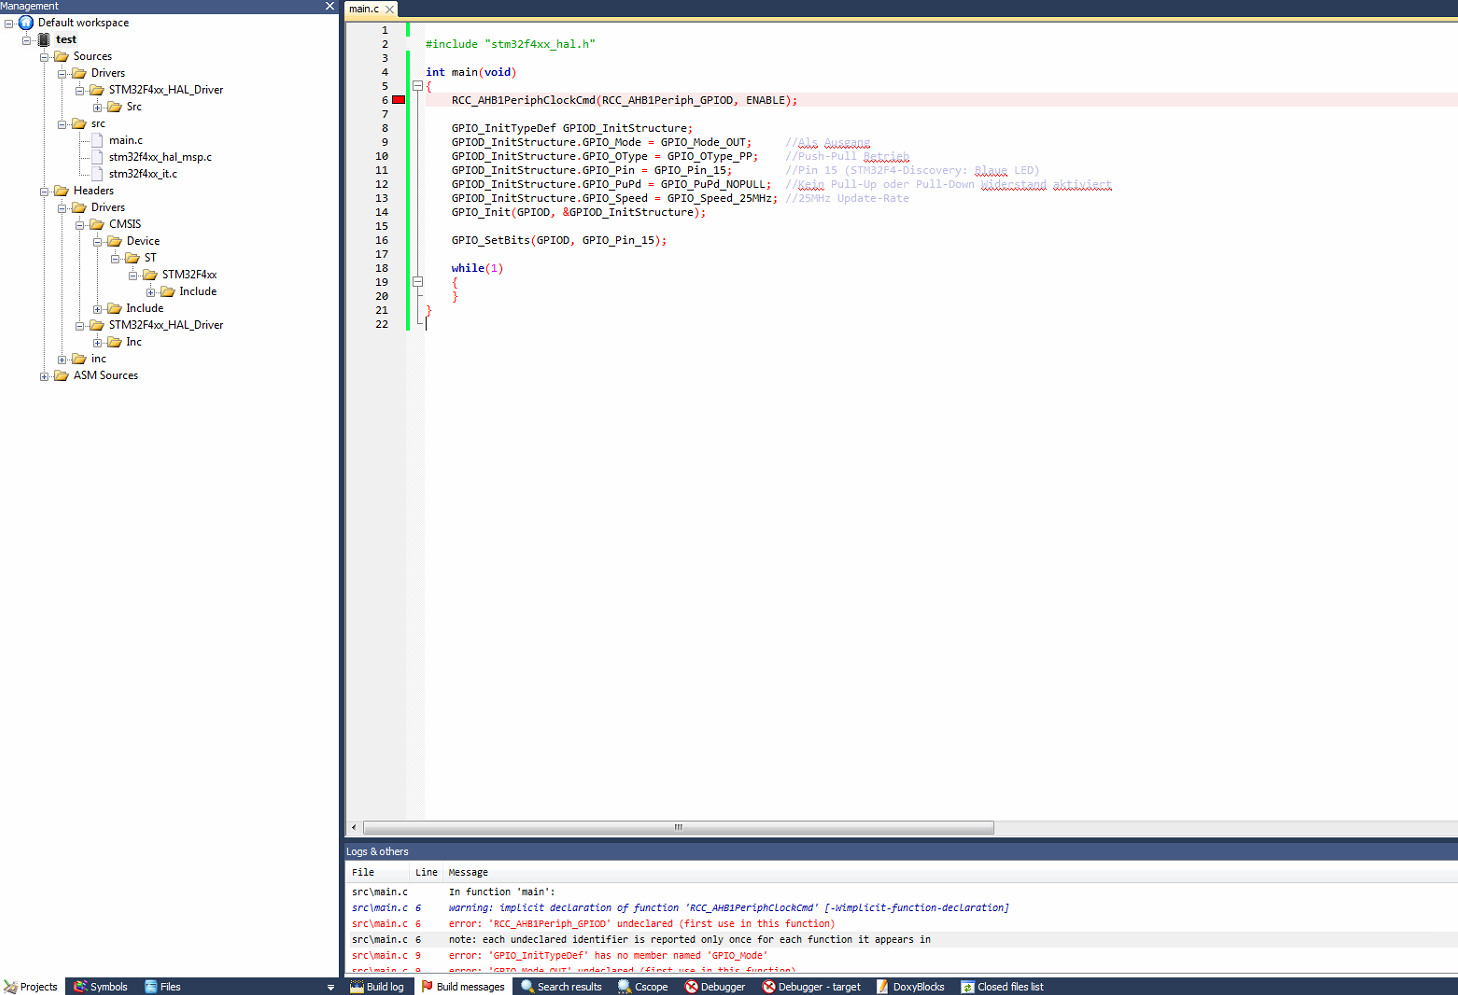This screenshot has width=1458, height=995.
Task: Collapse the test project node
Action: (x=26, y=40)
